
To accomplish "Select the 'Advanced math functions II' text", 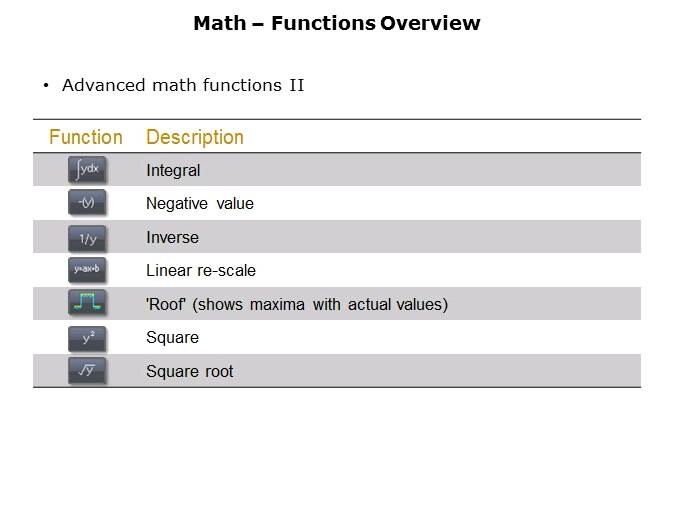I will (183, 85).
